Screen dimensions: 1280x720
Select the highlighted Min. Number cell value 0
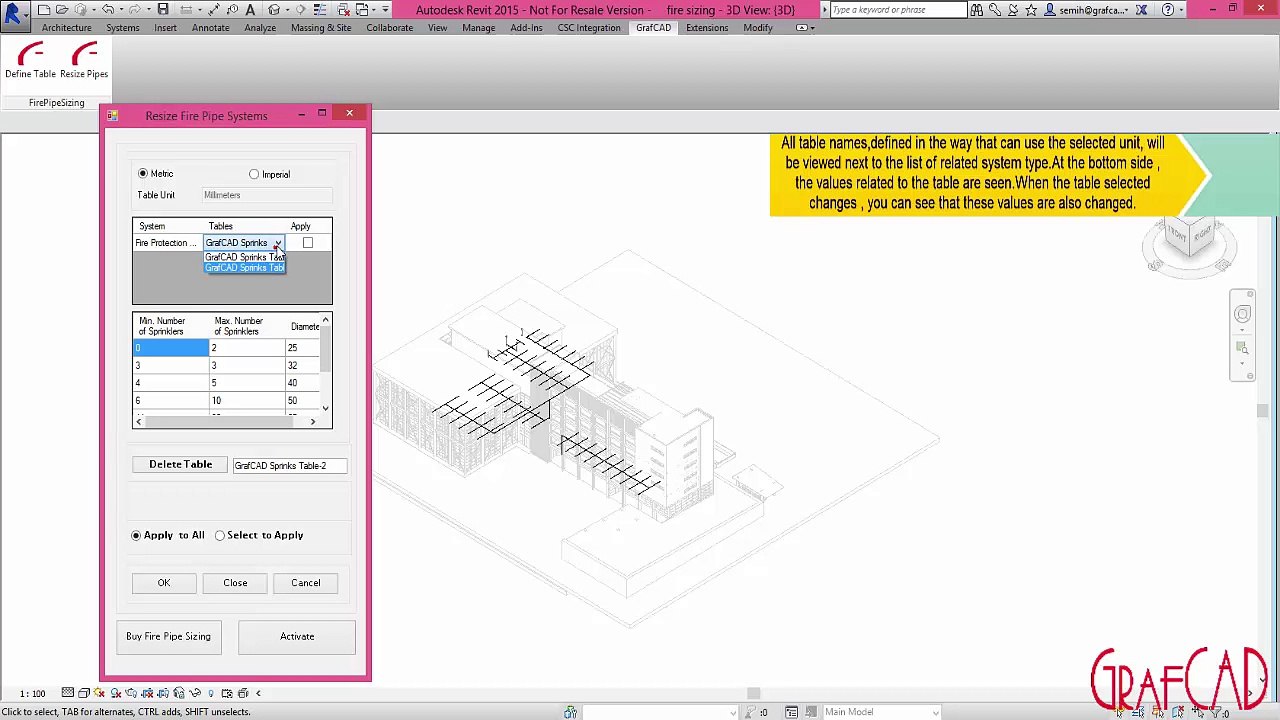[x=171, y=348]
